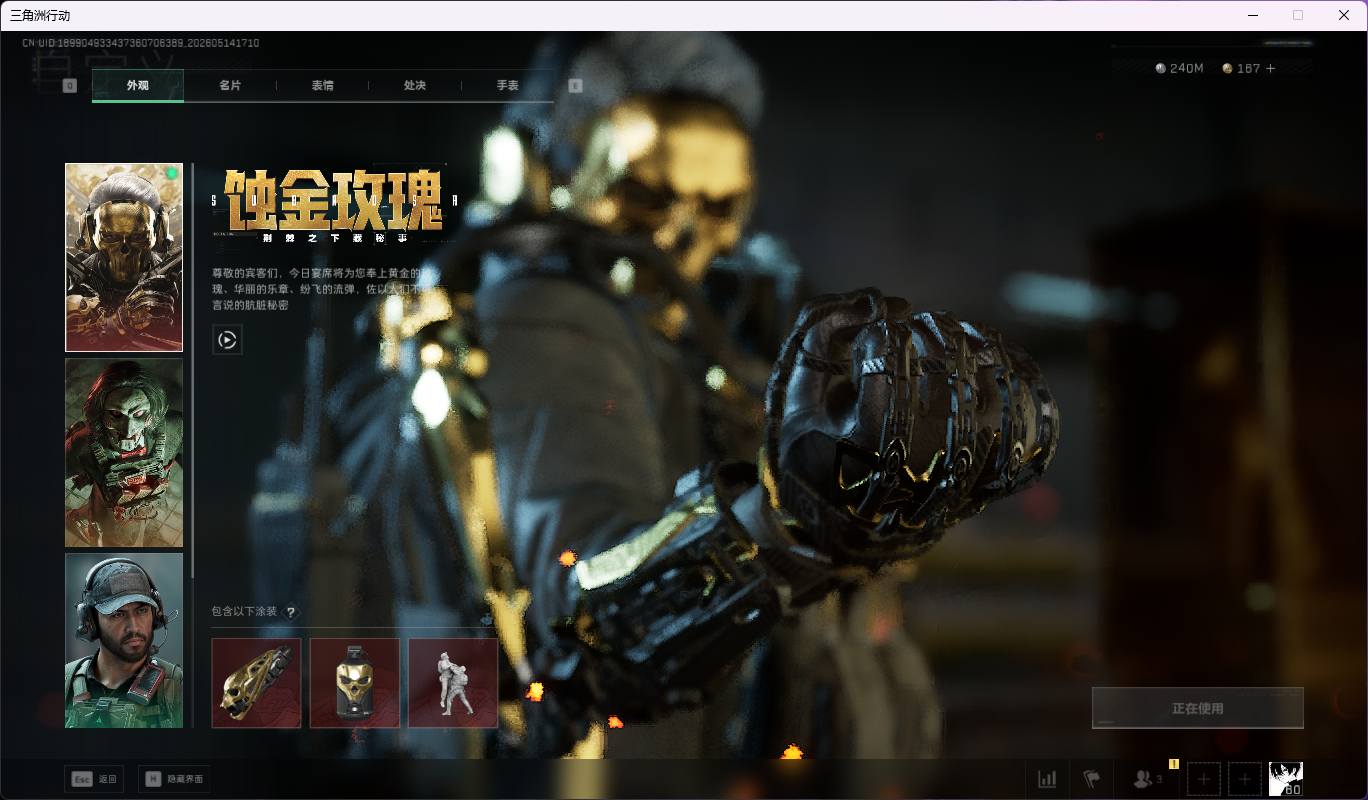Image resolution: width=1368 pixels, height=800 pixels.
Task: Open the 包含以下涂装 help question mark
Action: pos(291,612)
